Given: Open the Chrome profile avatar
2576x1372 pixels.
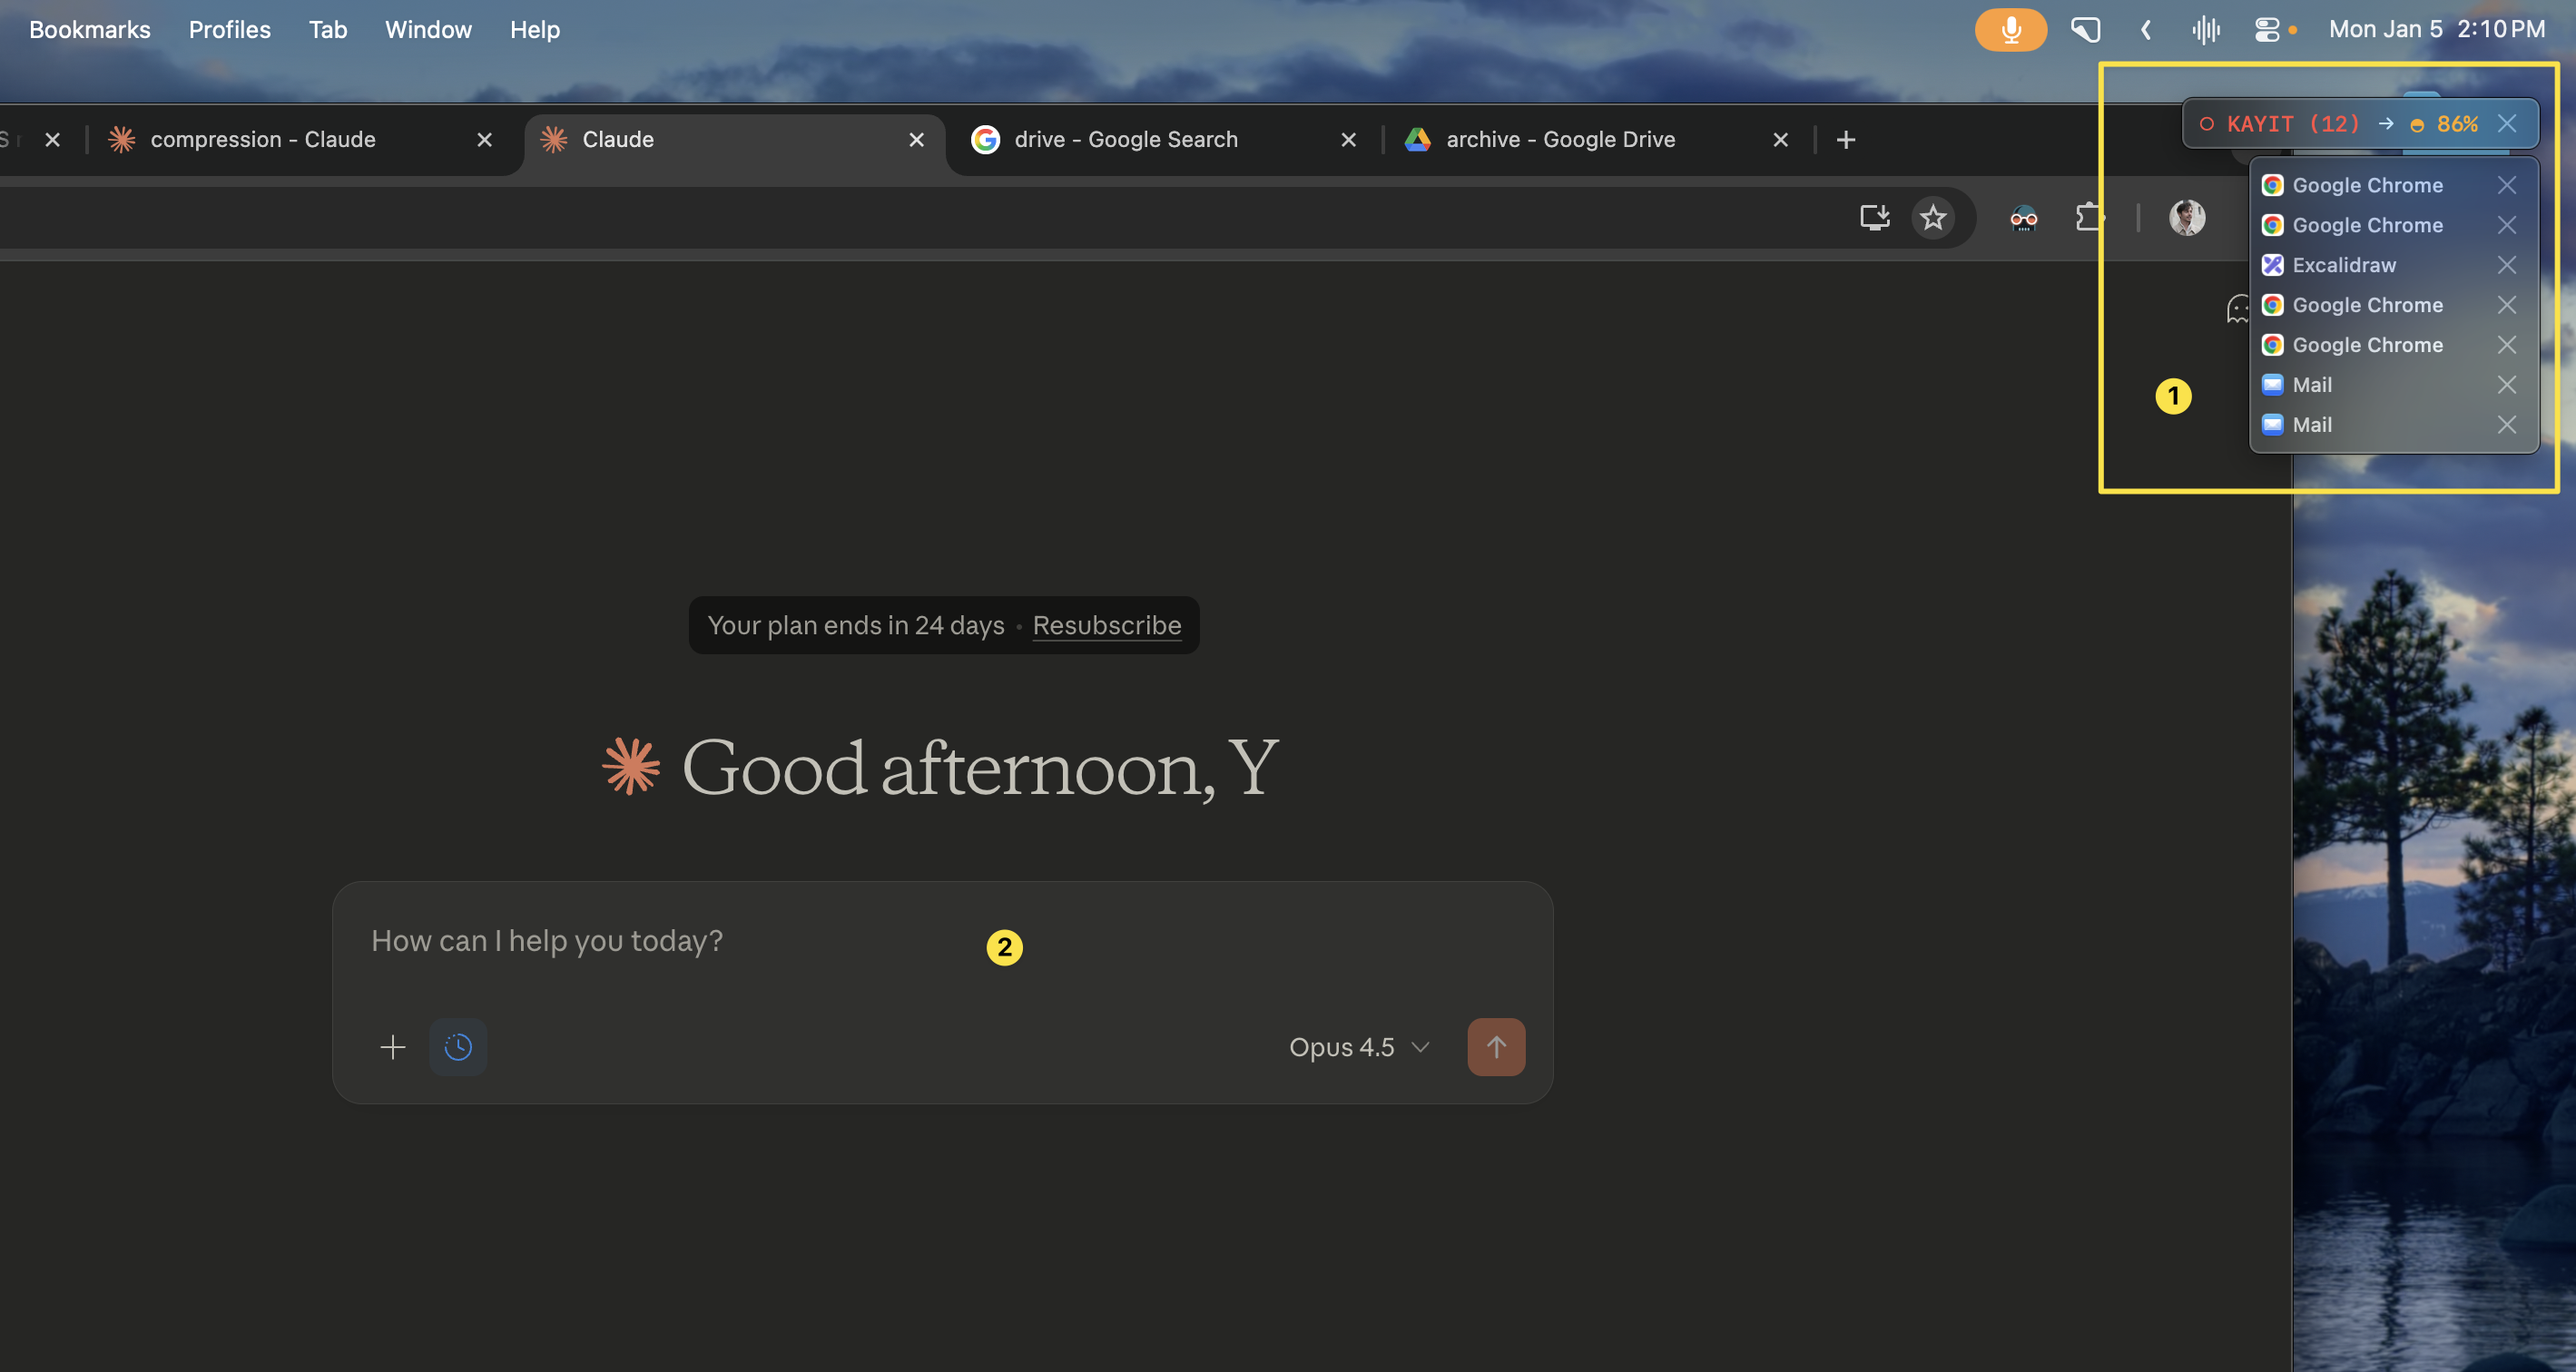Looking at the screenshot, I should 2186,217.
